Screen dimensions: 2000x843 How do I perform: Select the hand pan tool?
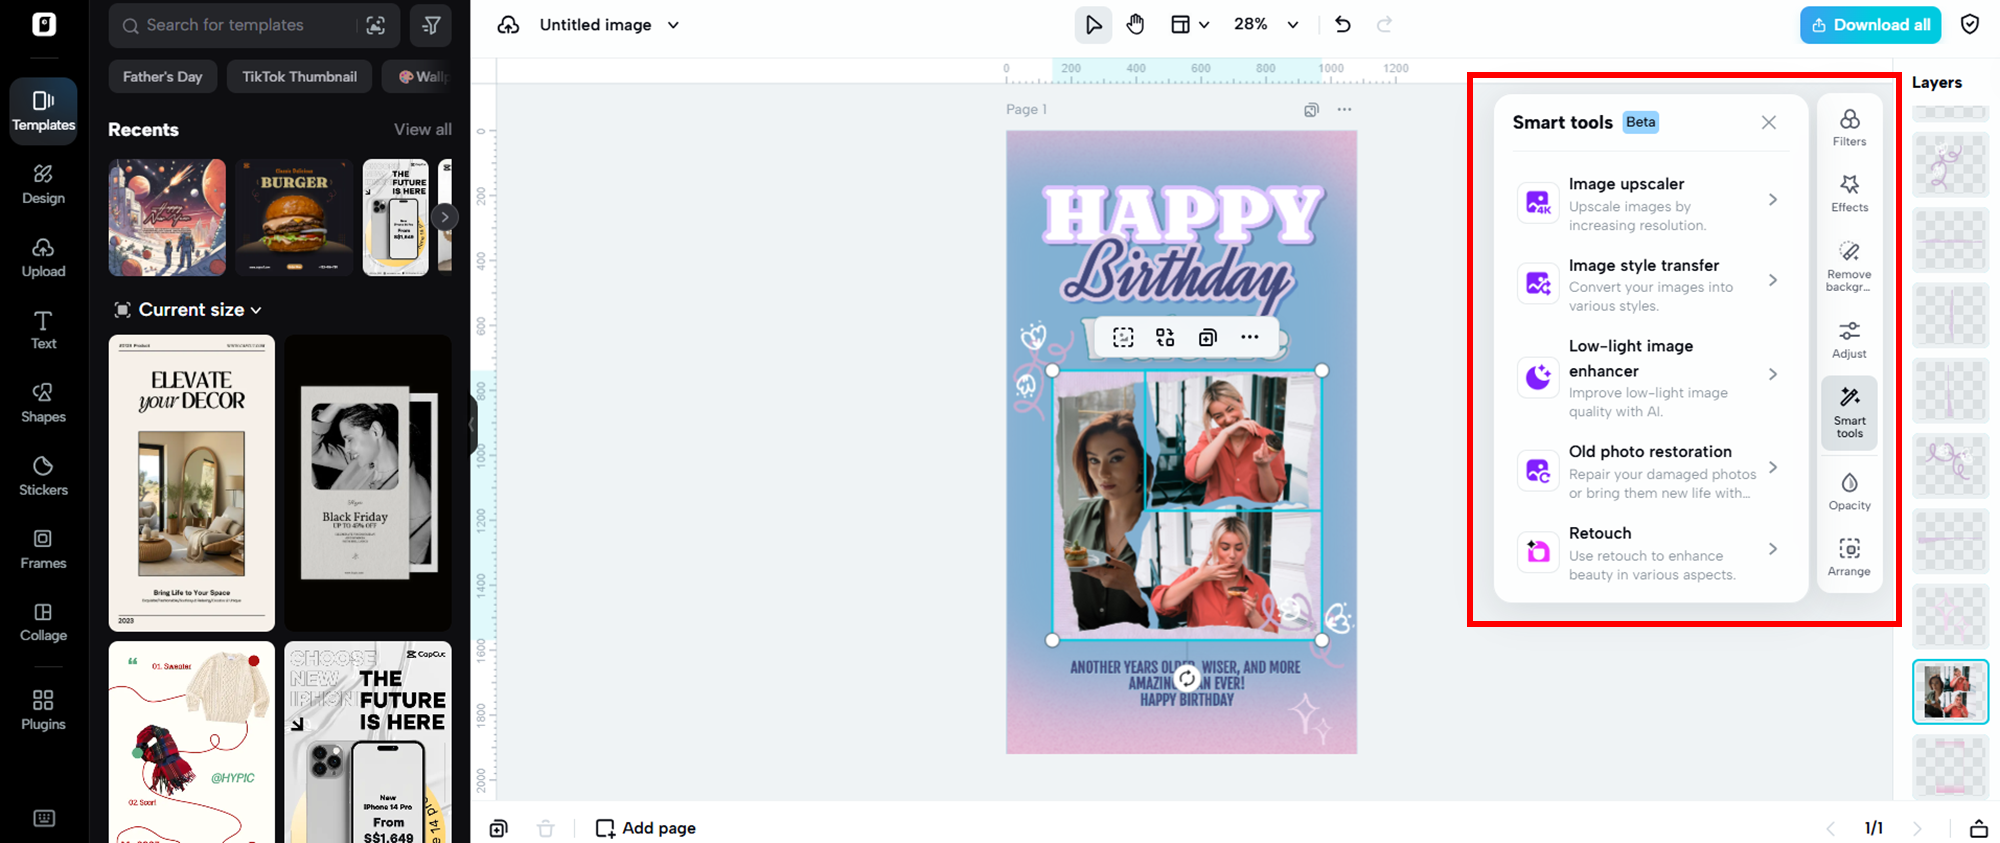click(x=1135, y=25)
